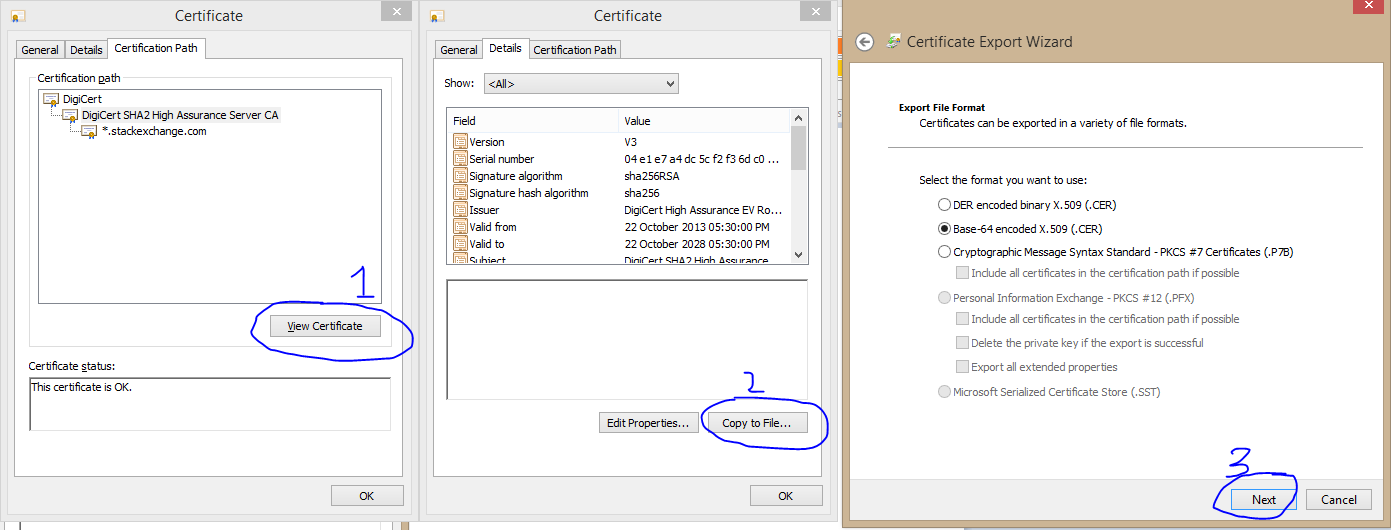Click the 22 October 2028 valid-to value
This screenshot has height=530, width=1391.
pyautogui.click(x=697, y=244)
